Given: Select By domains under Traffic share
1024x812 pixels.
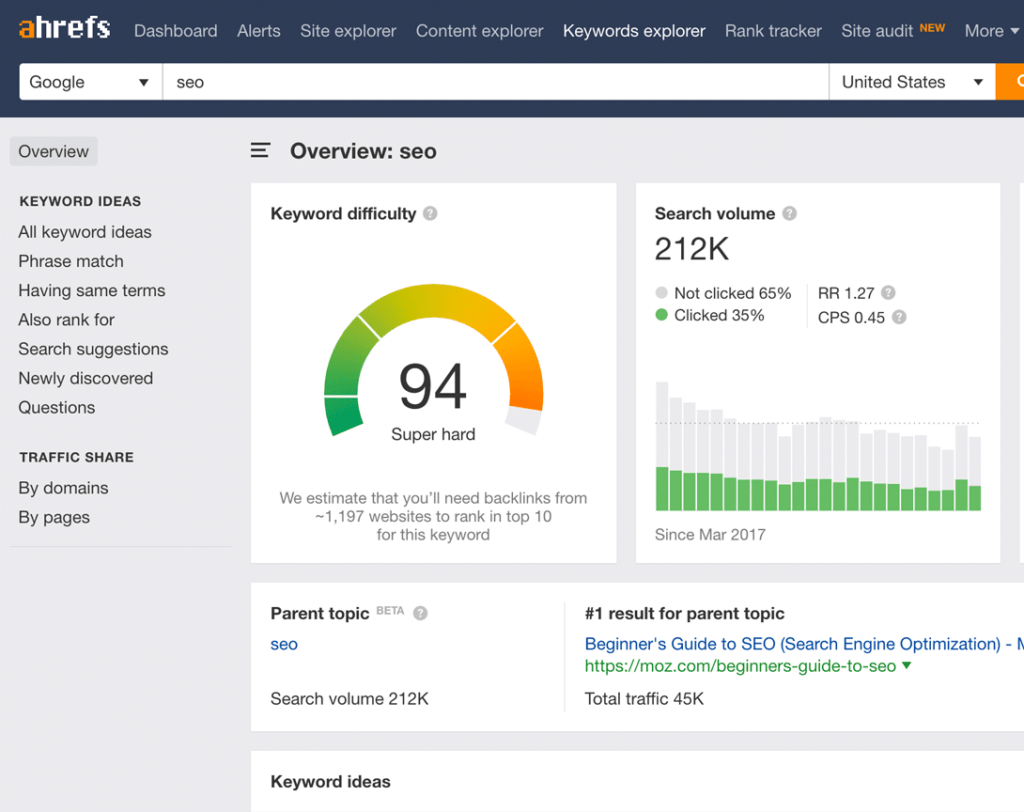Looking at the screenshot, I should pyautogui.click(x=63, y=488).
